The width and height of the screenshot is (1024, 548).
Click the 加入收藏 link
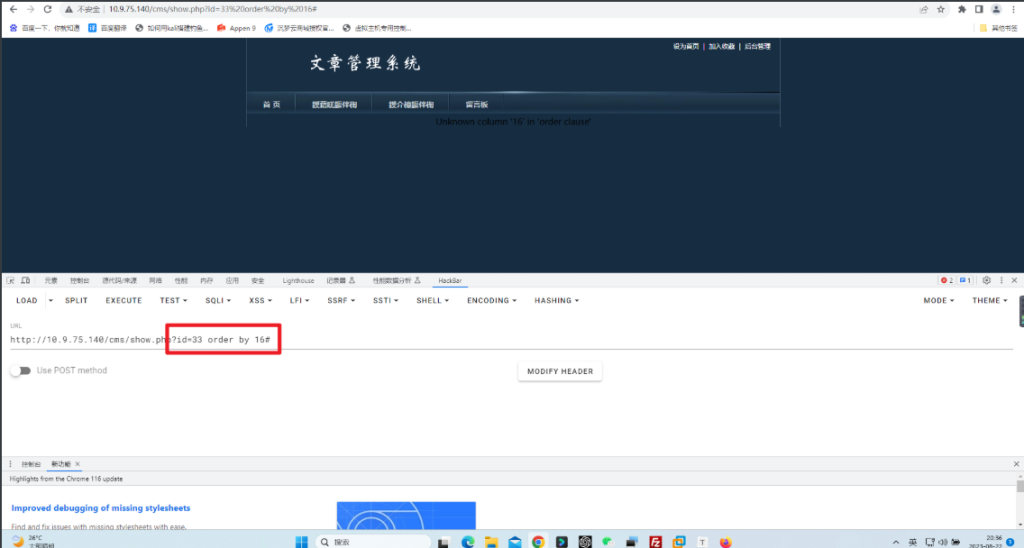click(x=722, y=46)
